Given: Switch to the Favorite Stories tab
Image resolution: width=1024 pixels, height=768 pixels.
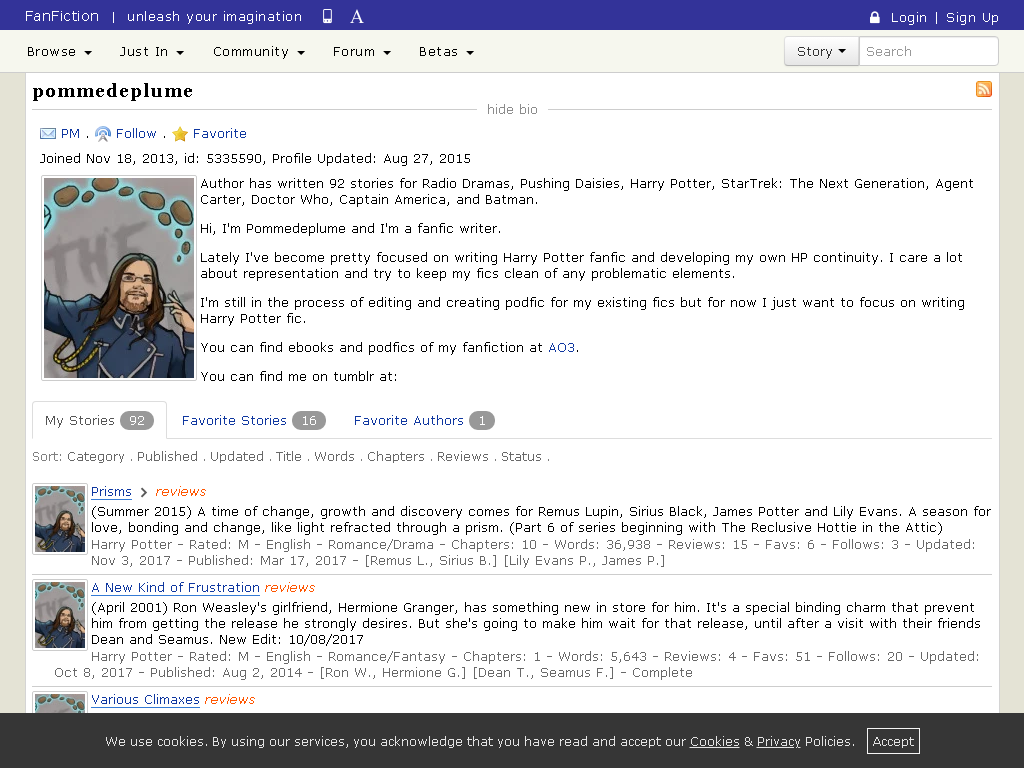Looking at the screenshot, I should 253,421.
